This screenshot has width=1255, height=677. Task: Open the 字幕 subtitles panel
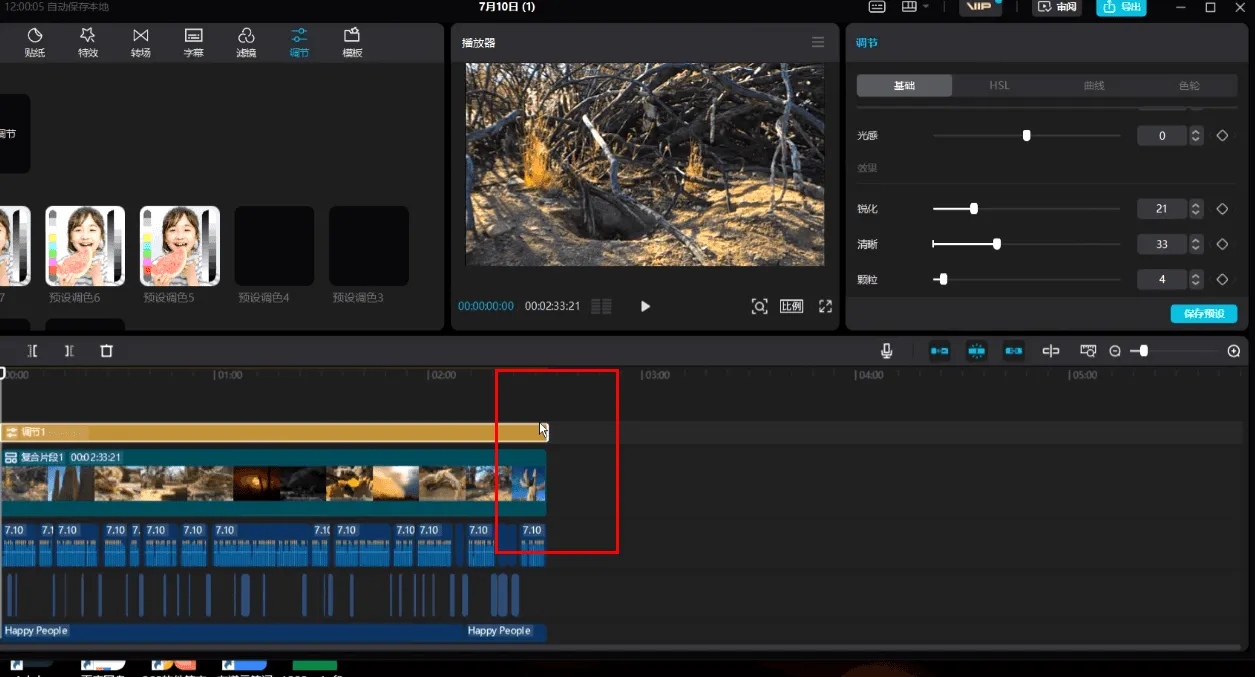point(194,42)
